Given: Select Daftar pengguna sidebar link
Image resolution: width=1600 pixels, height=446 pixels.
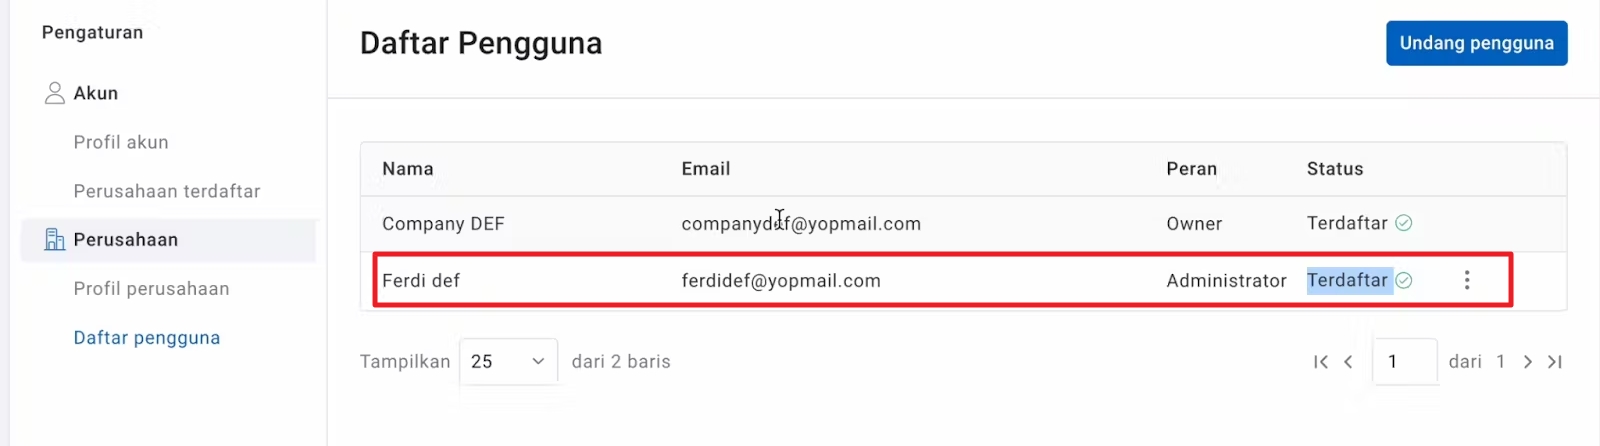Looking at the screenshot, I should [x=147, y=338].
